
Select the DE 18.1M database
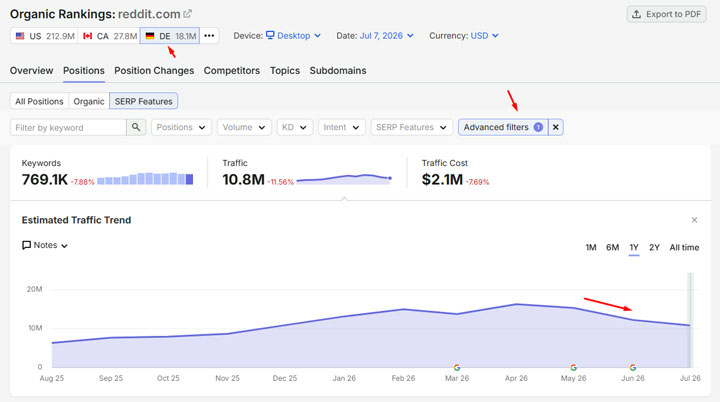pos(170,36)
